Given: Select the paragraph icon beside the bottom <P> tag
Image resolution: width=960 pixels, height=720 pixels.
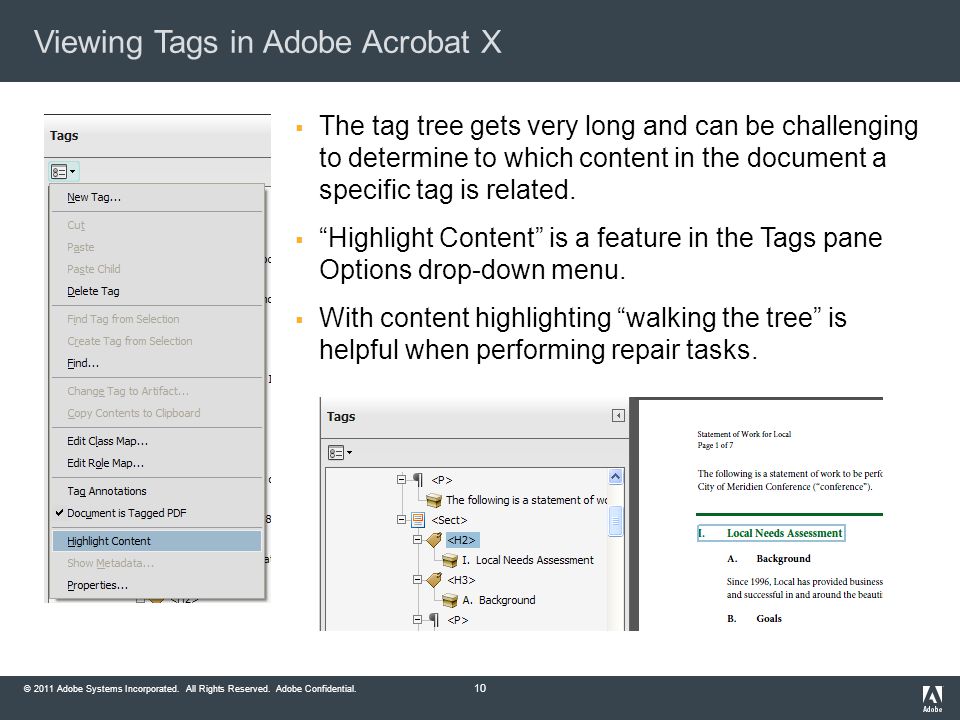Looking at the screenshot, I should 434,620.
